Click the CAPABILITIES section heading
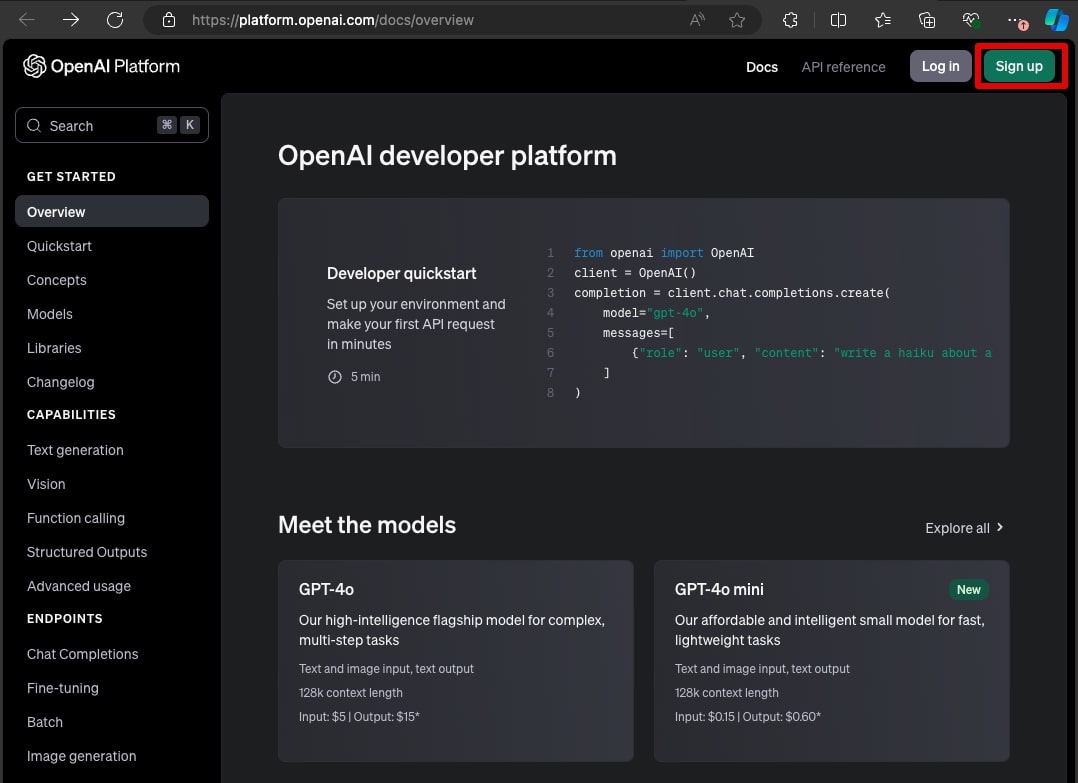 click(72, 415)
